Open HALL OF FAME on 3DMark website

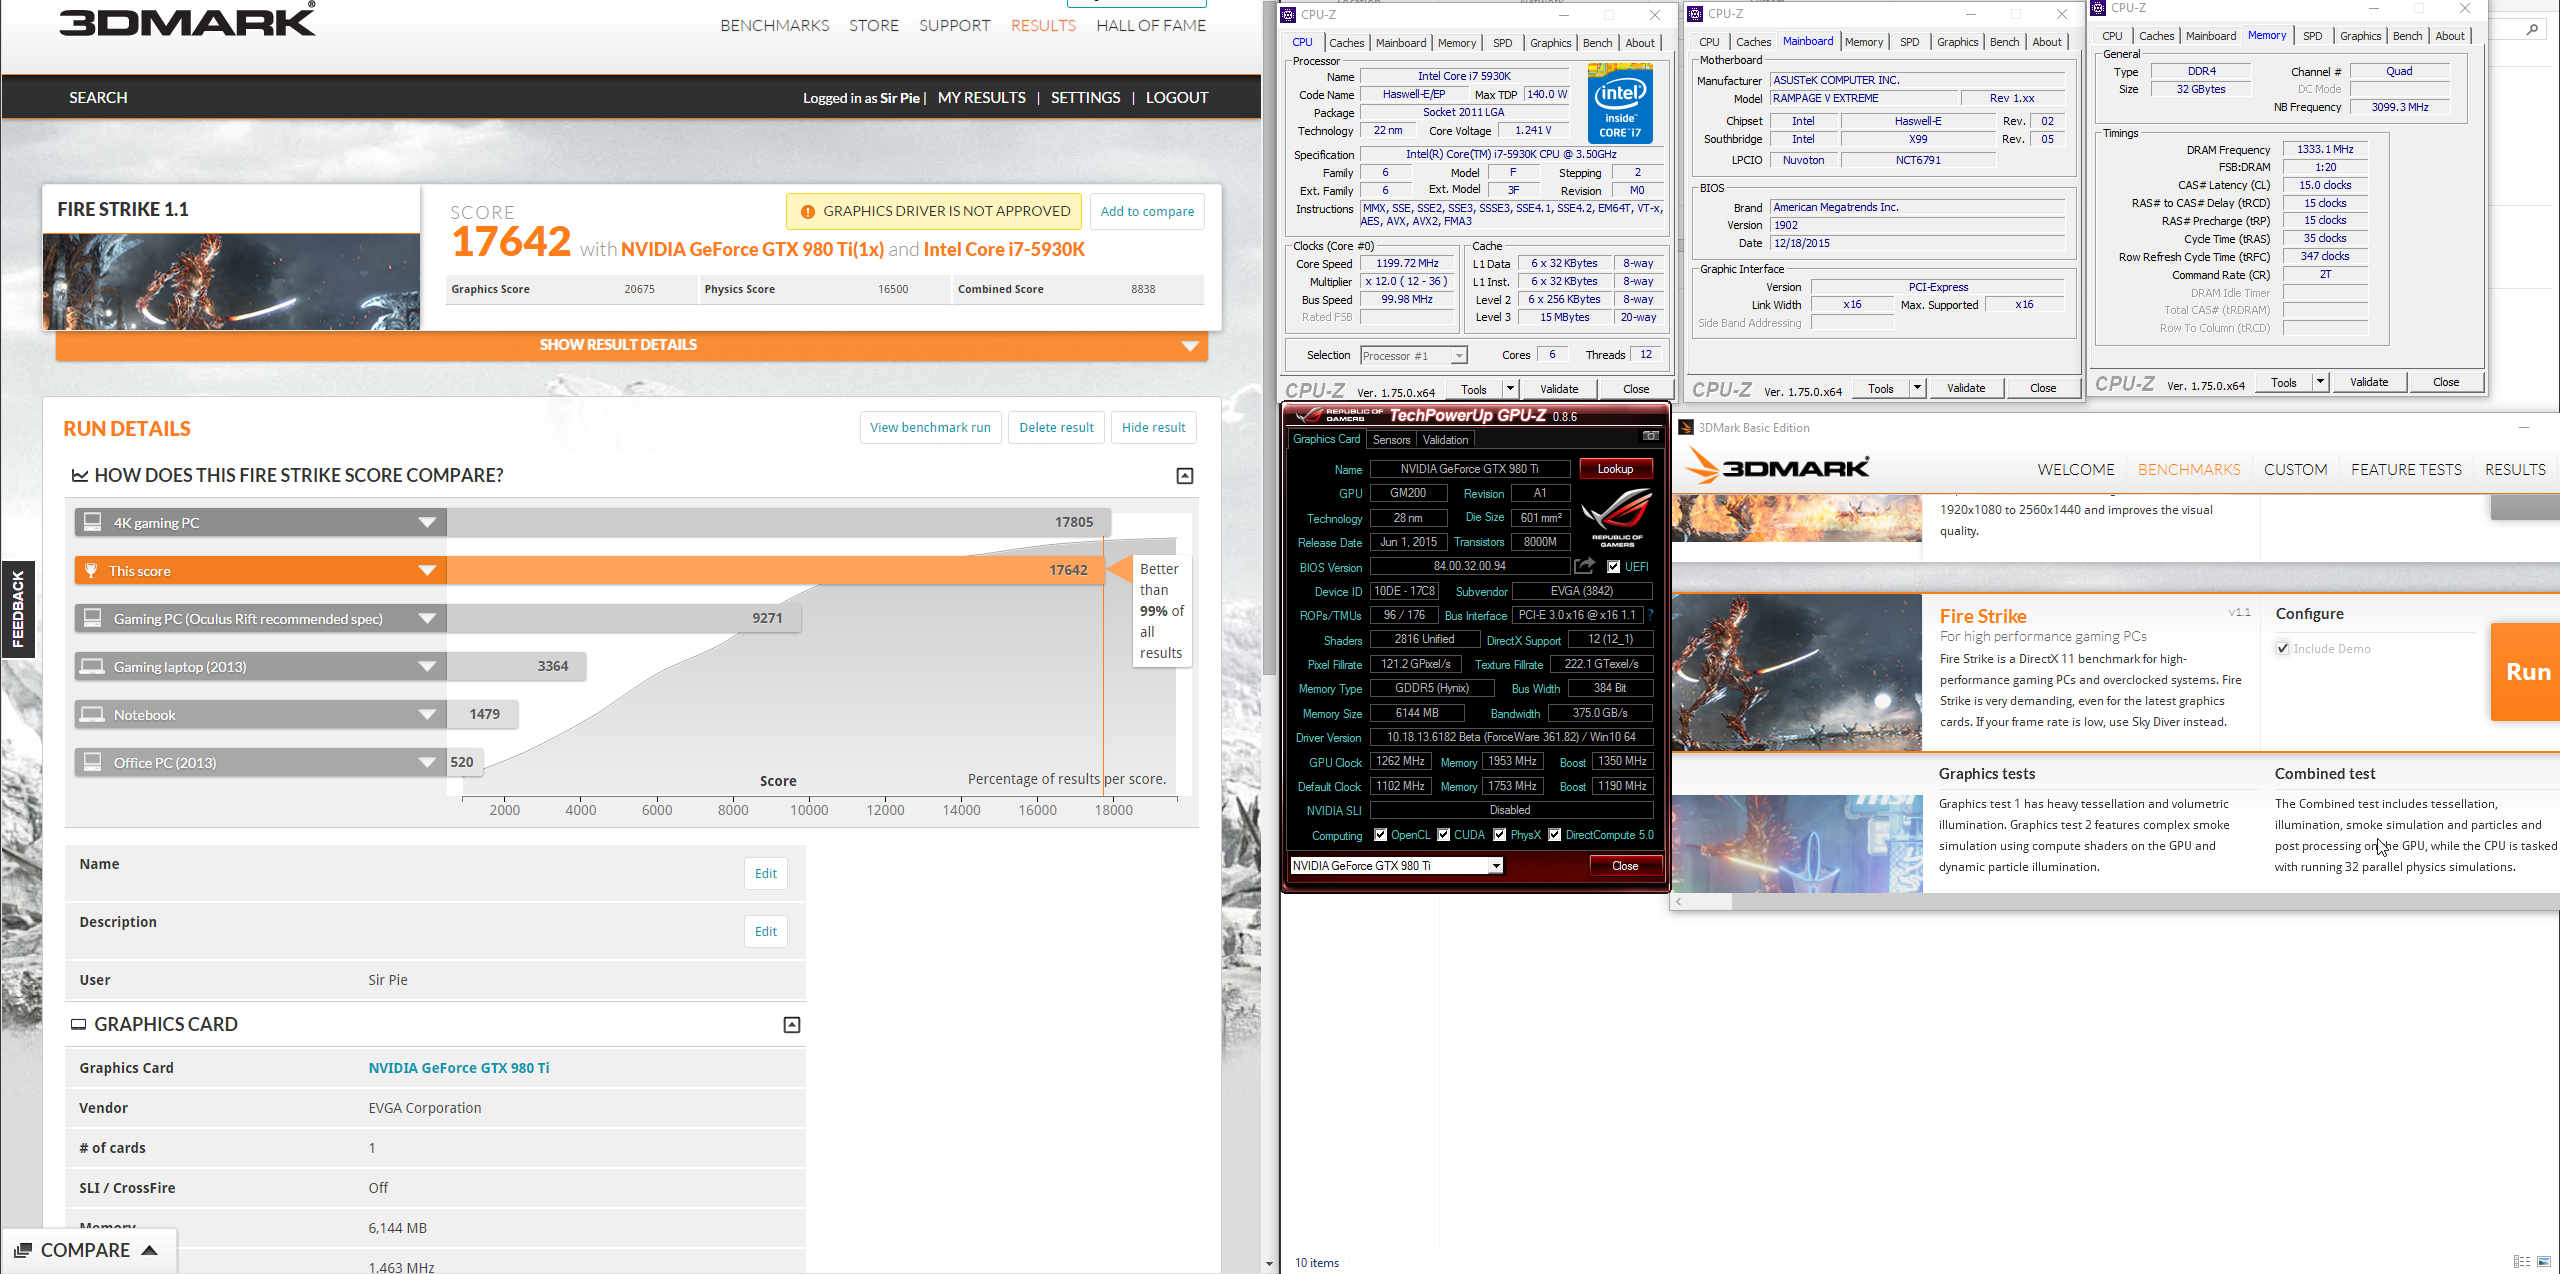pyautogui.click(x=1151, y=26)
